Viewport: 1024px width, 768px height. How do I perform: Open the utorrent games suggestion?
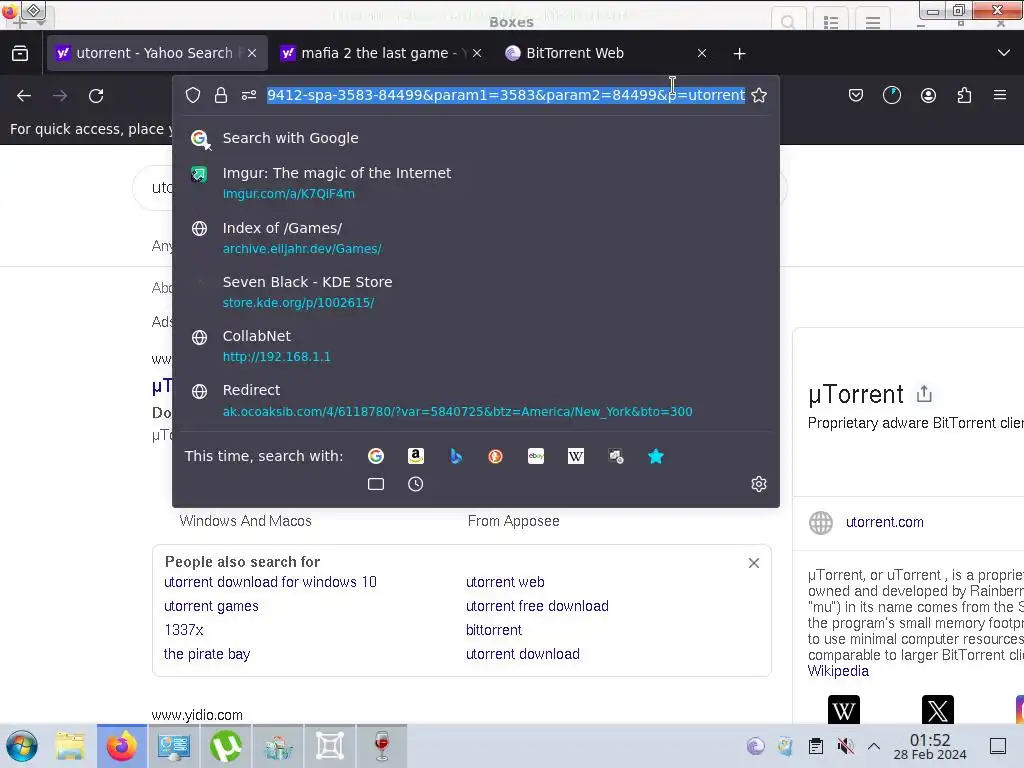click(211, 606)
